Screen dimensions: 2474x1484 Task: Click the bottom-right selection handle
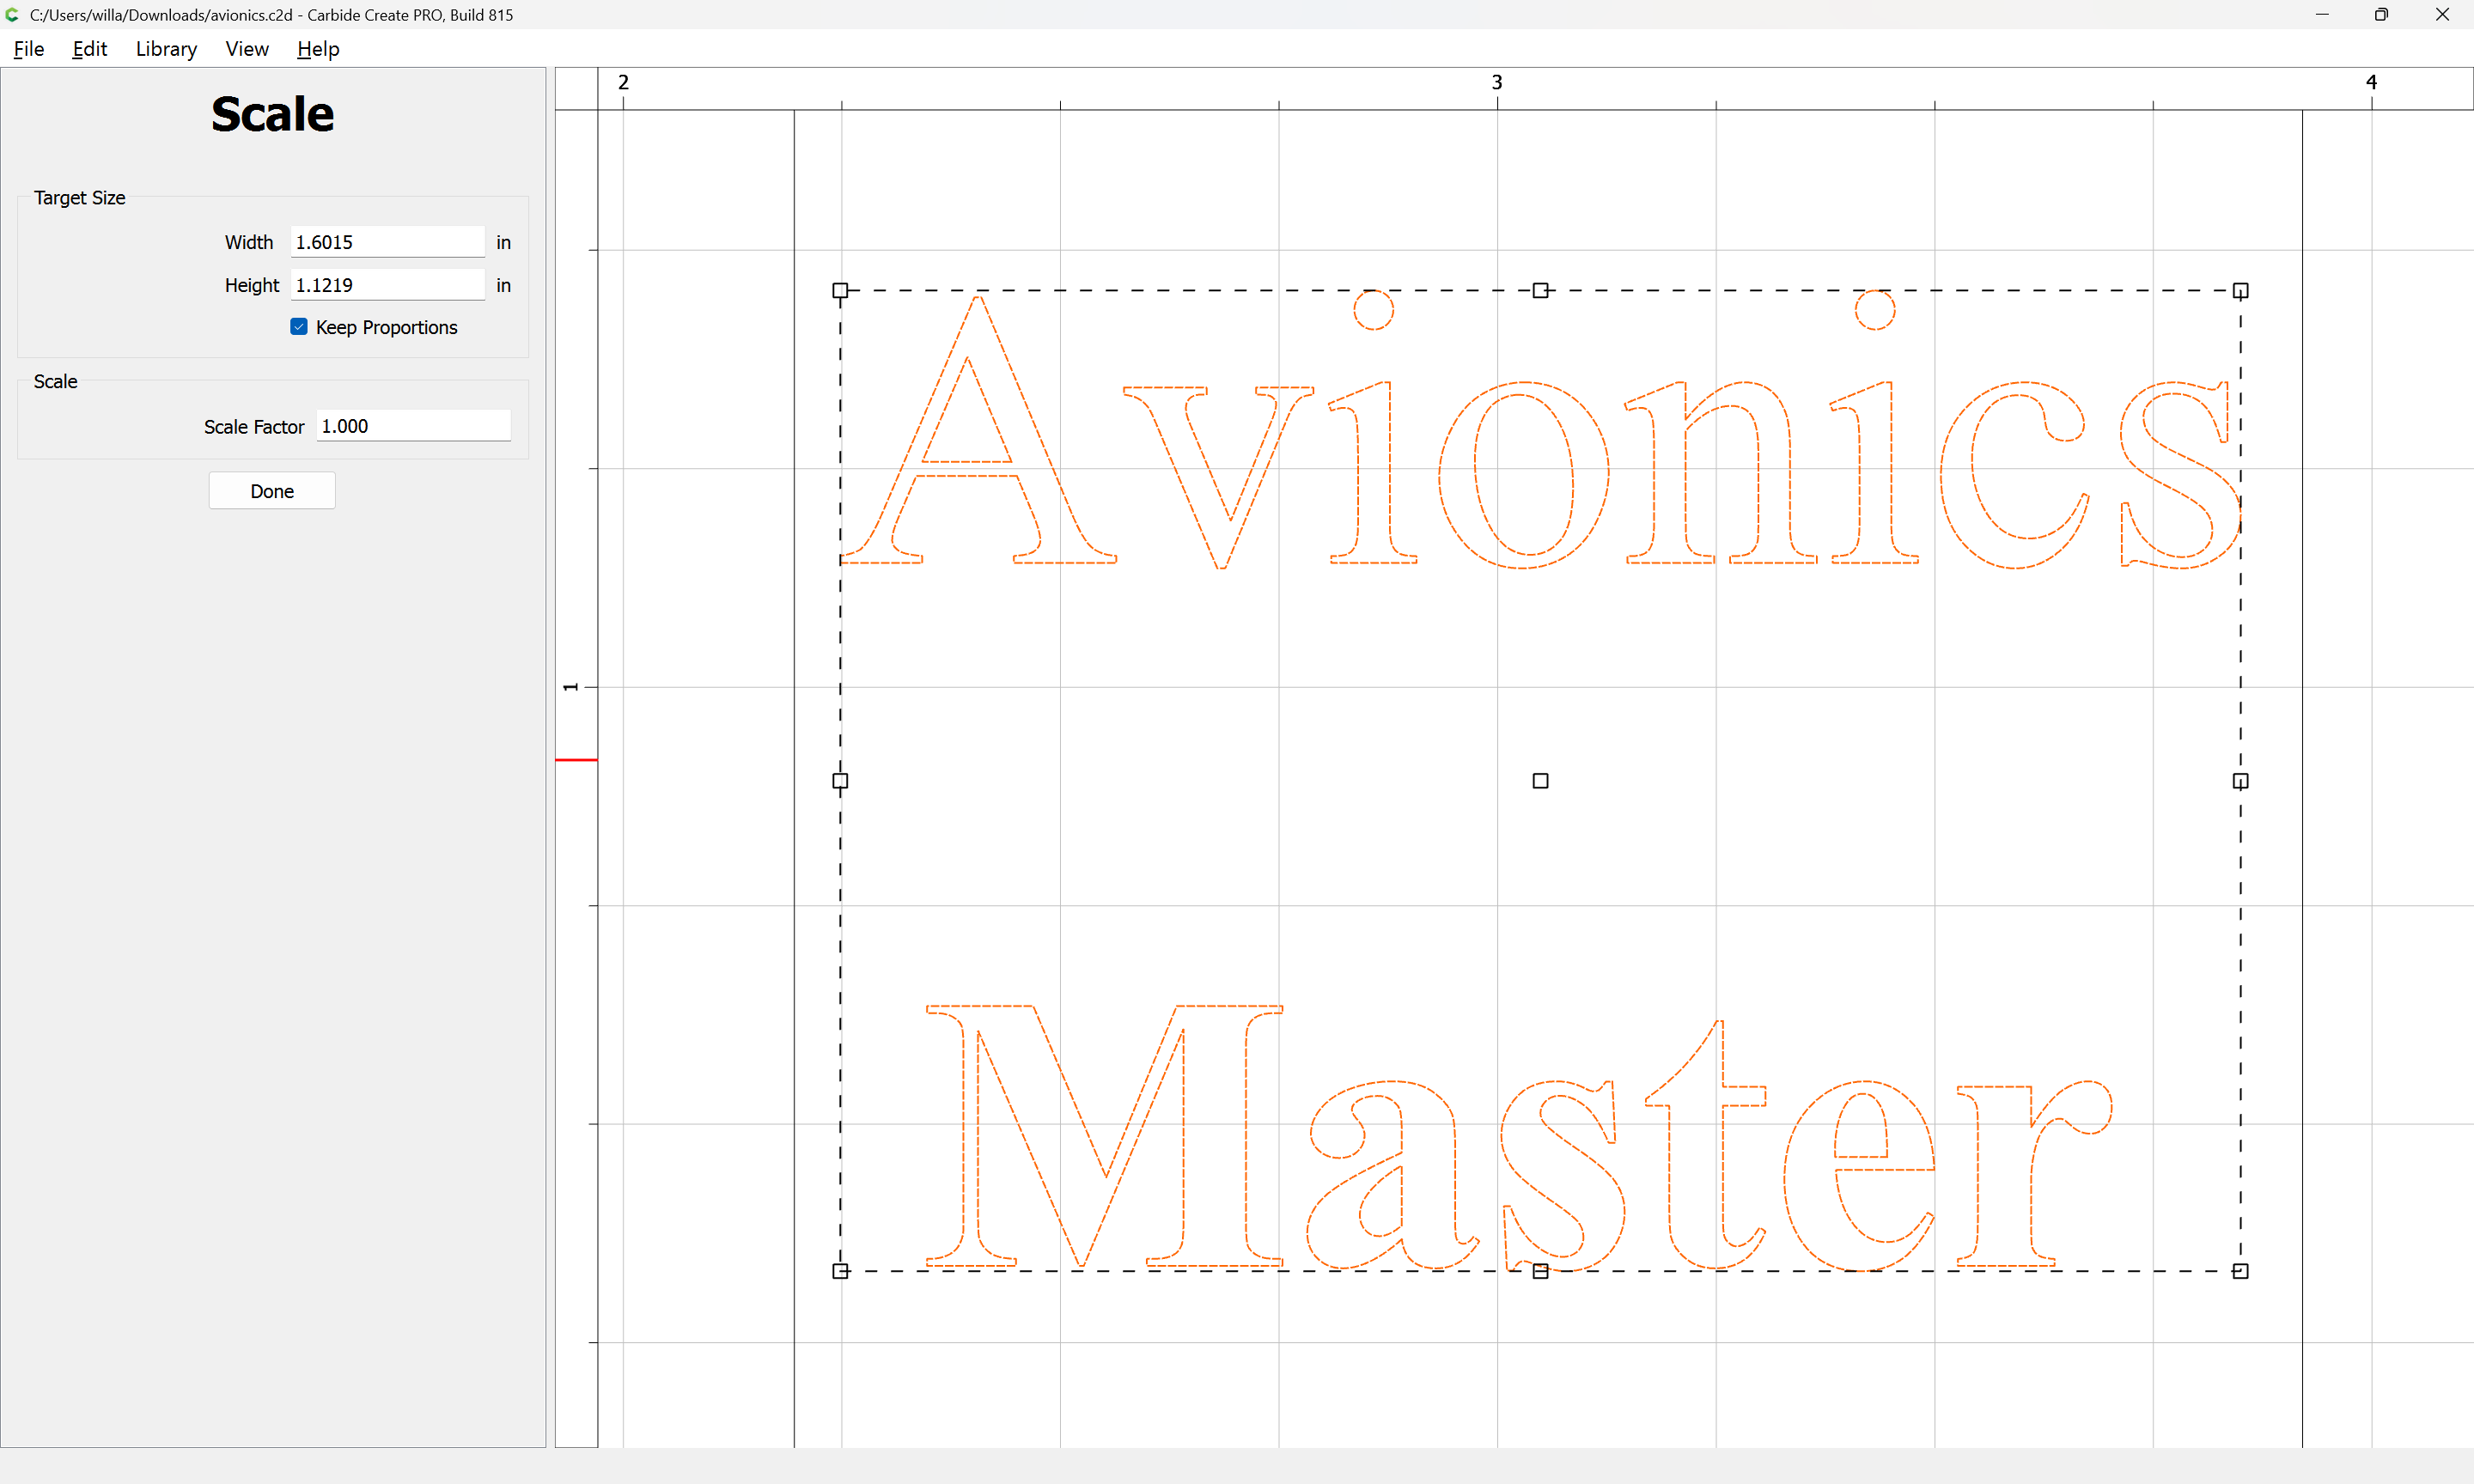pyautogui.click(x=2241, y=1271)
